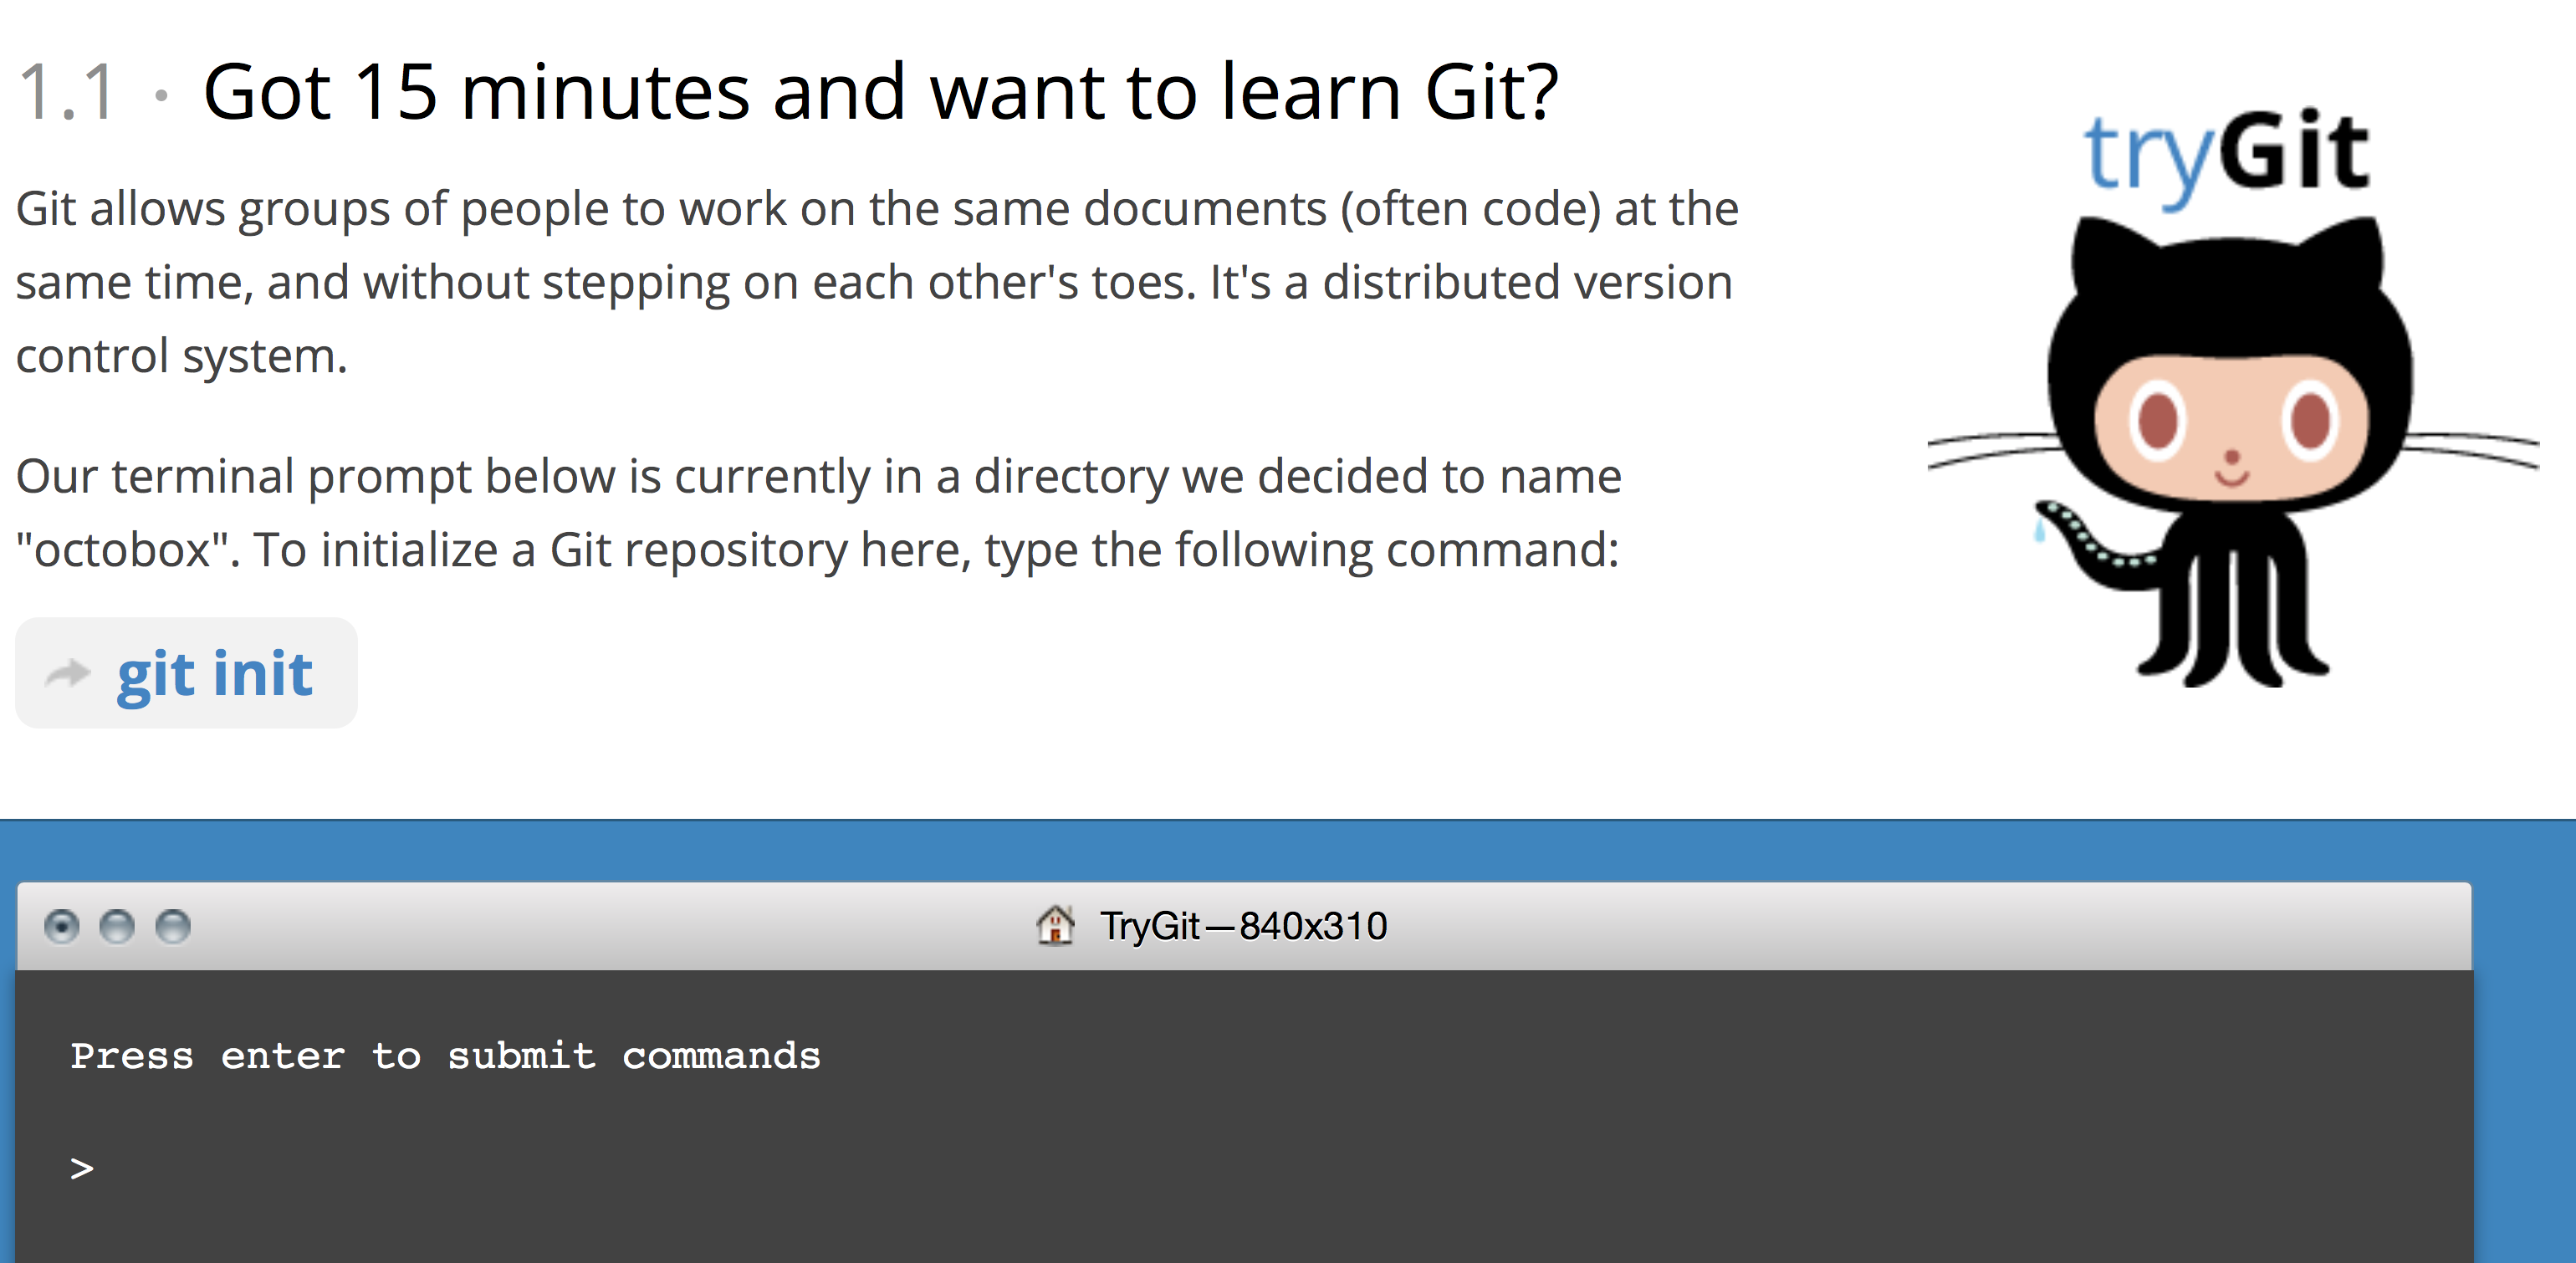This screenshot has width=2576, height=1263.
Task: Click the git init command button
Action: coord(186,673)
